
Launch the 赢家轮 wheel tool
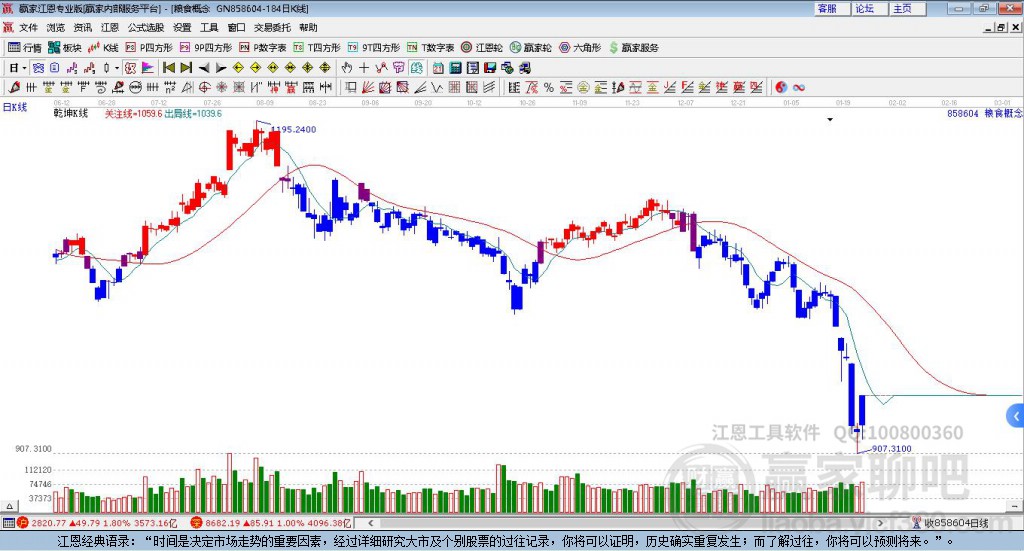point(531,48)
